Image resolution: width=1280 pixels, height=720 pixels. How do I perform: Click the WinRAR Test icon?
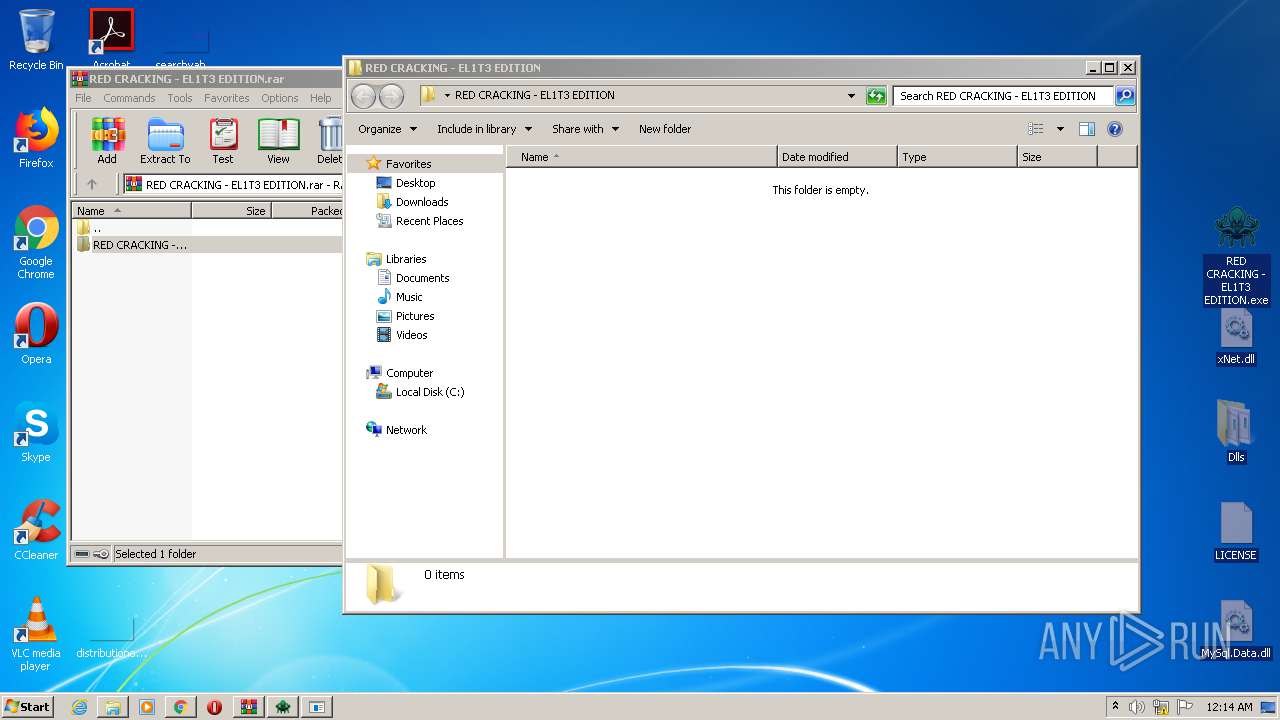223,141
